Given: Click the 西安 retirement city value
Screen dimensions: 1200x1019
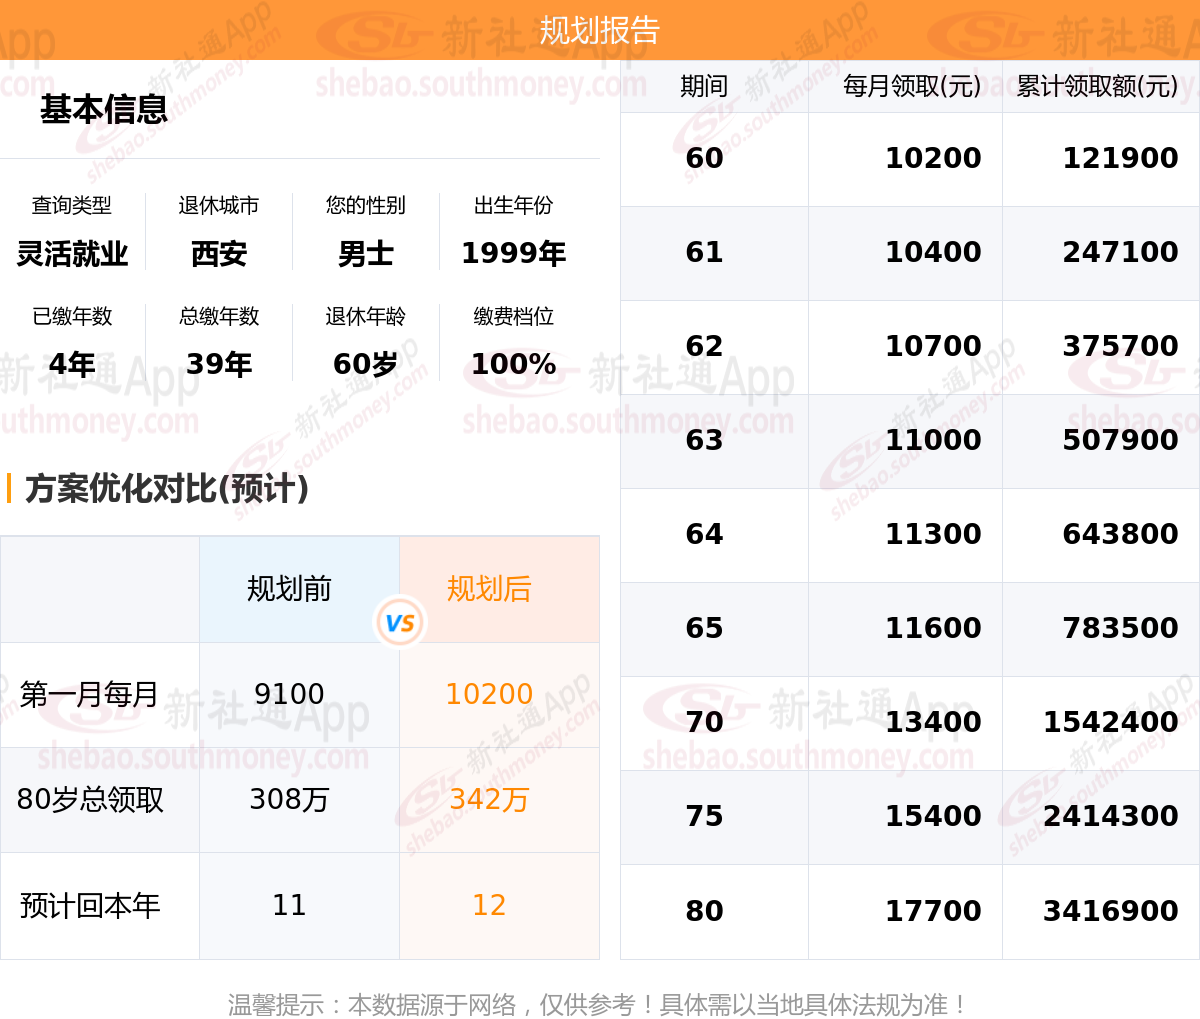Looking at the screenshot, I should (x=219, y=254).
